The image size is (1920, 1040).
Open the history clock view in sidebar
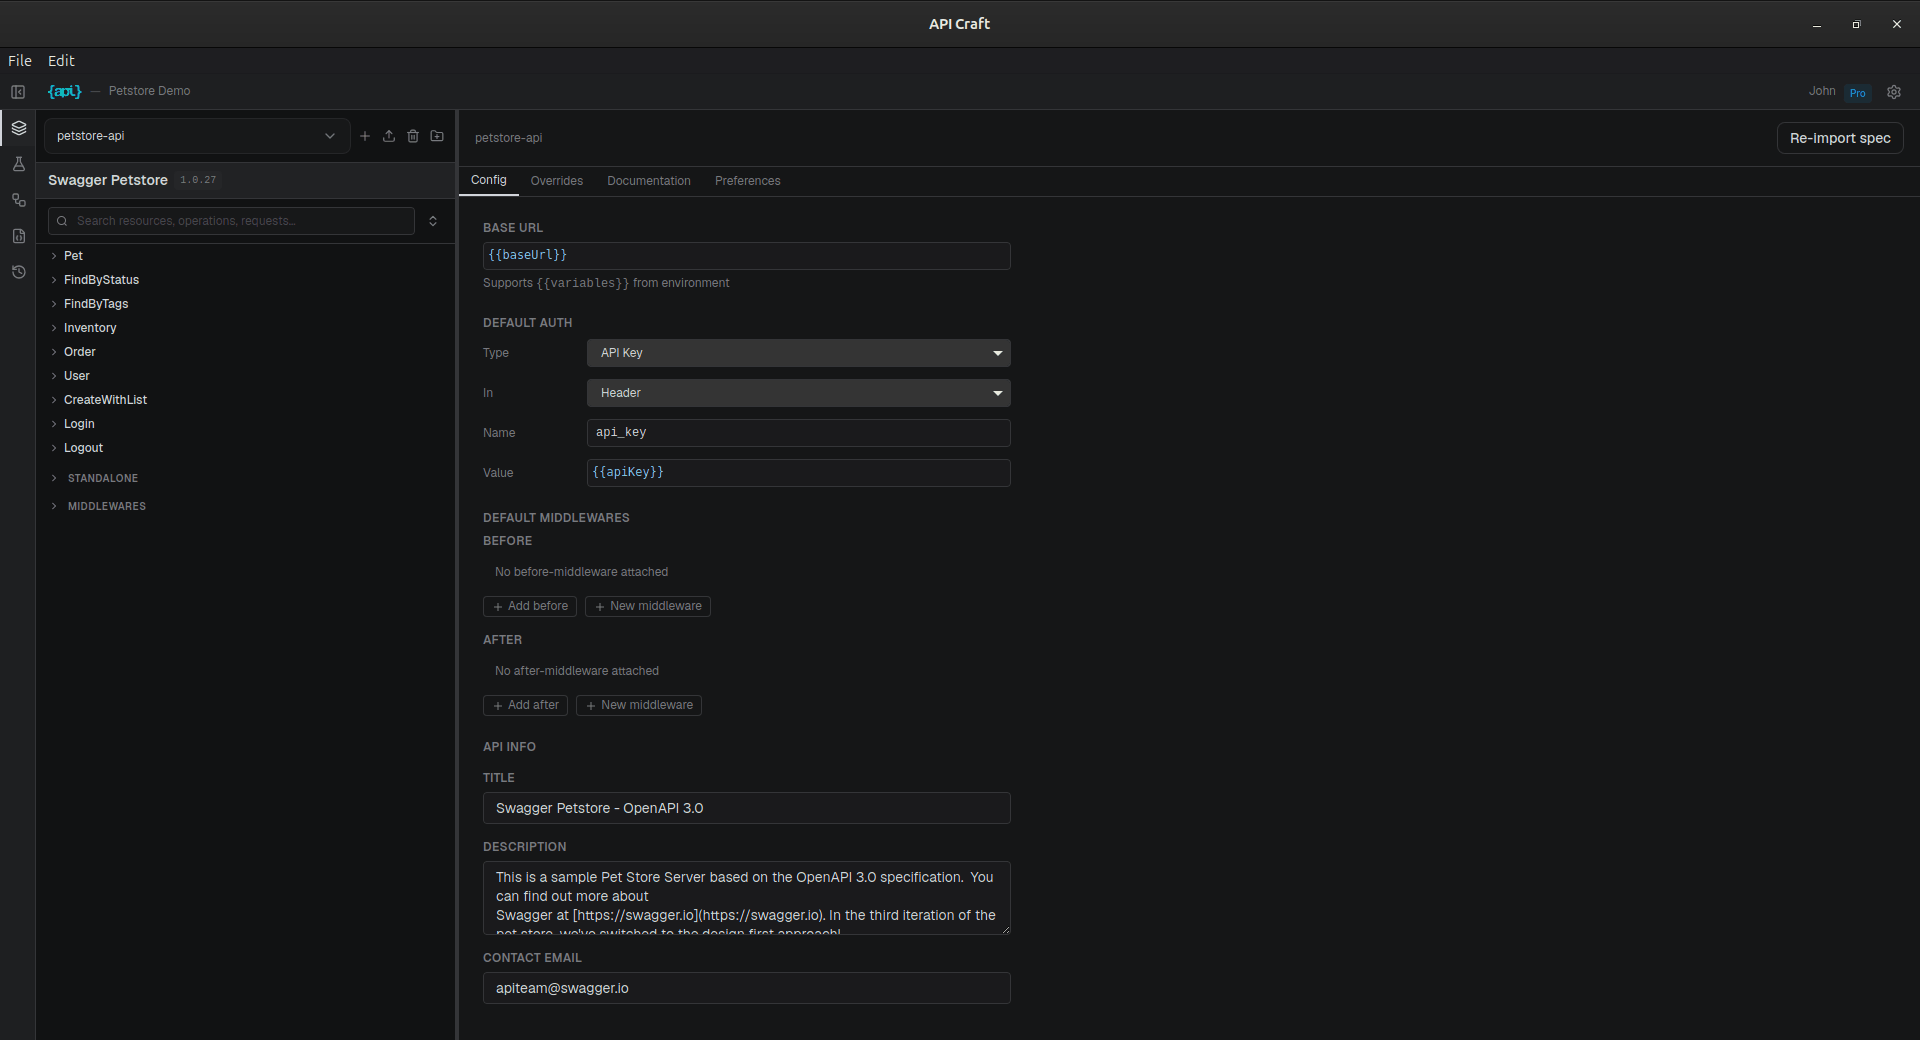click(x=18, y=272)
